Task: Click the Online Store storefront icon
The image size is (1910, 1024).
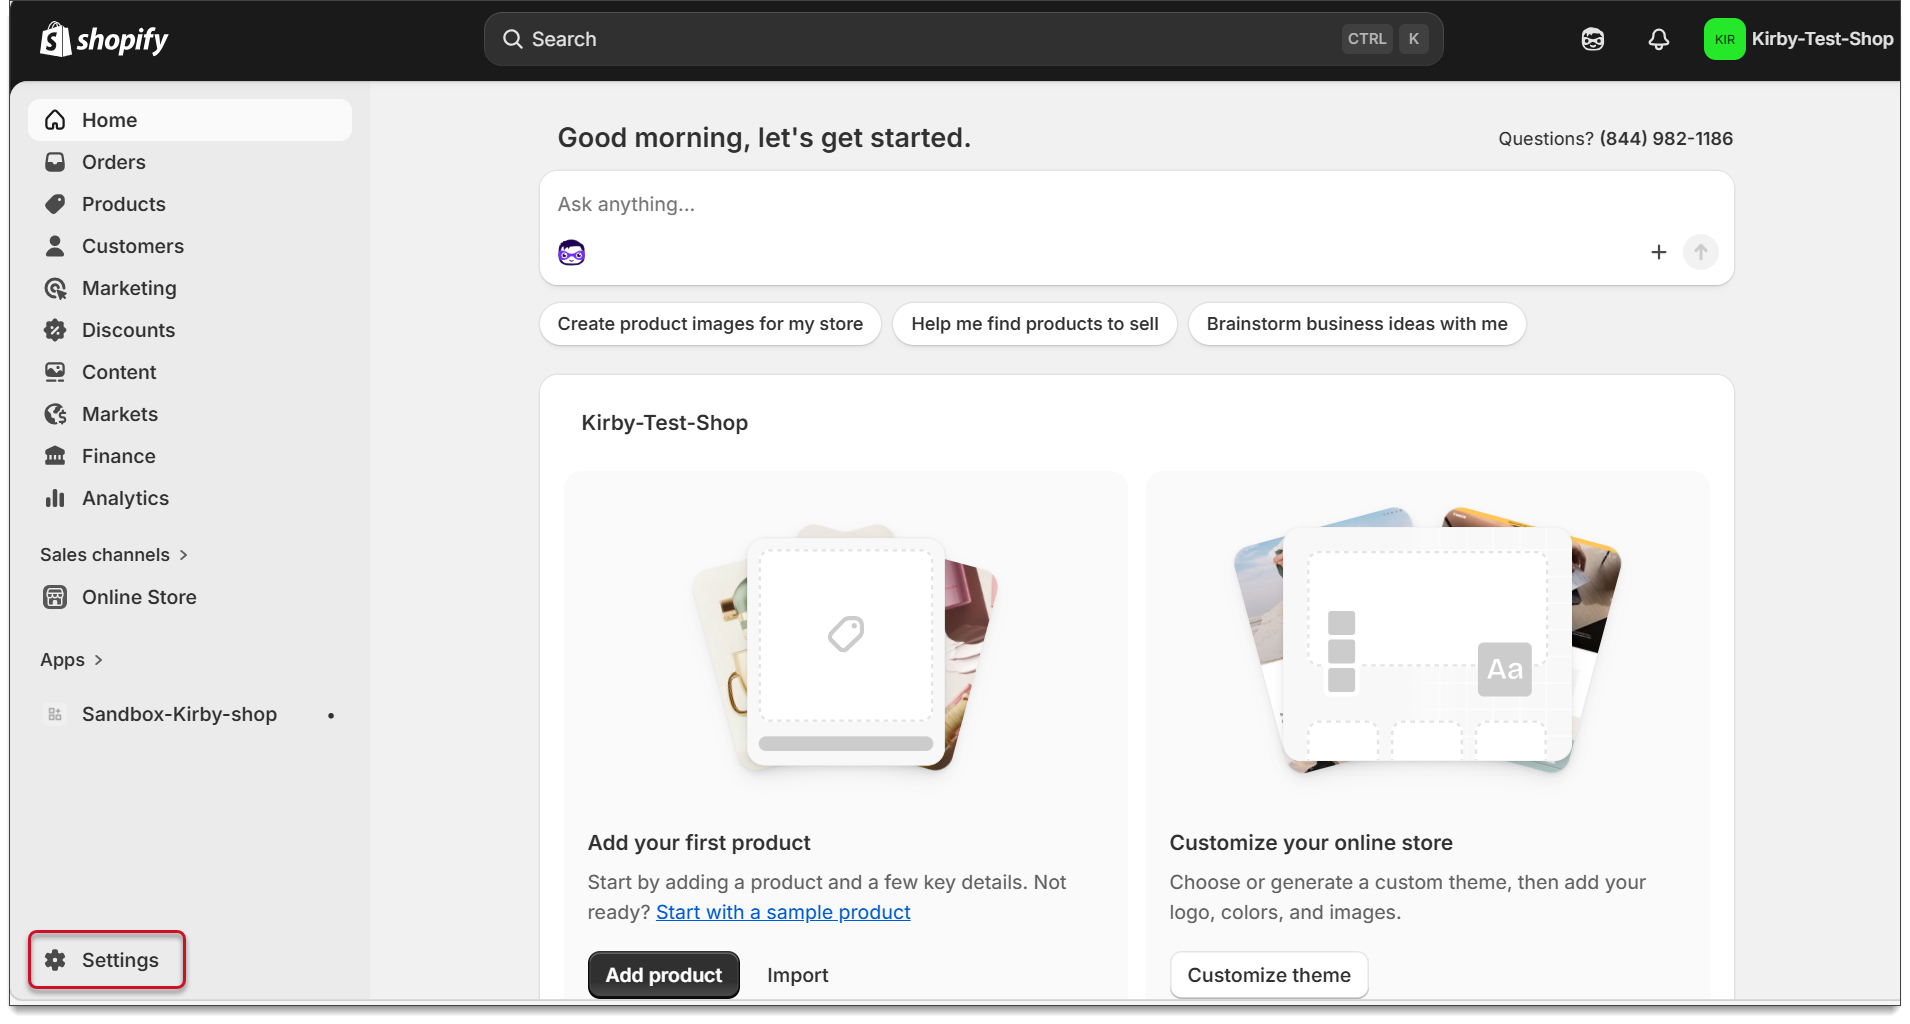Action: [x=55, y=597]
